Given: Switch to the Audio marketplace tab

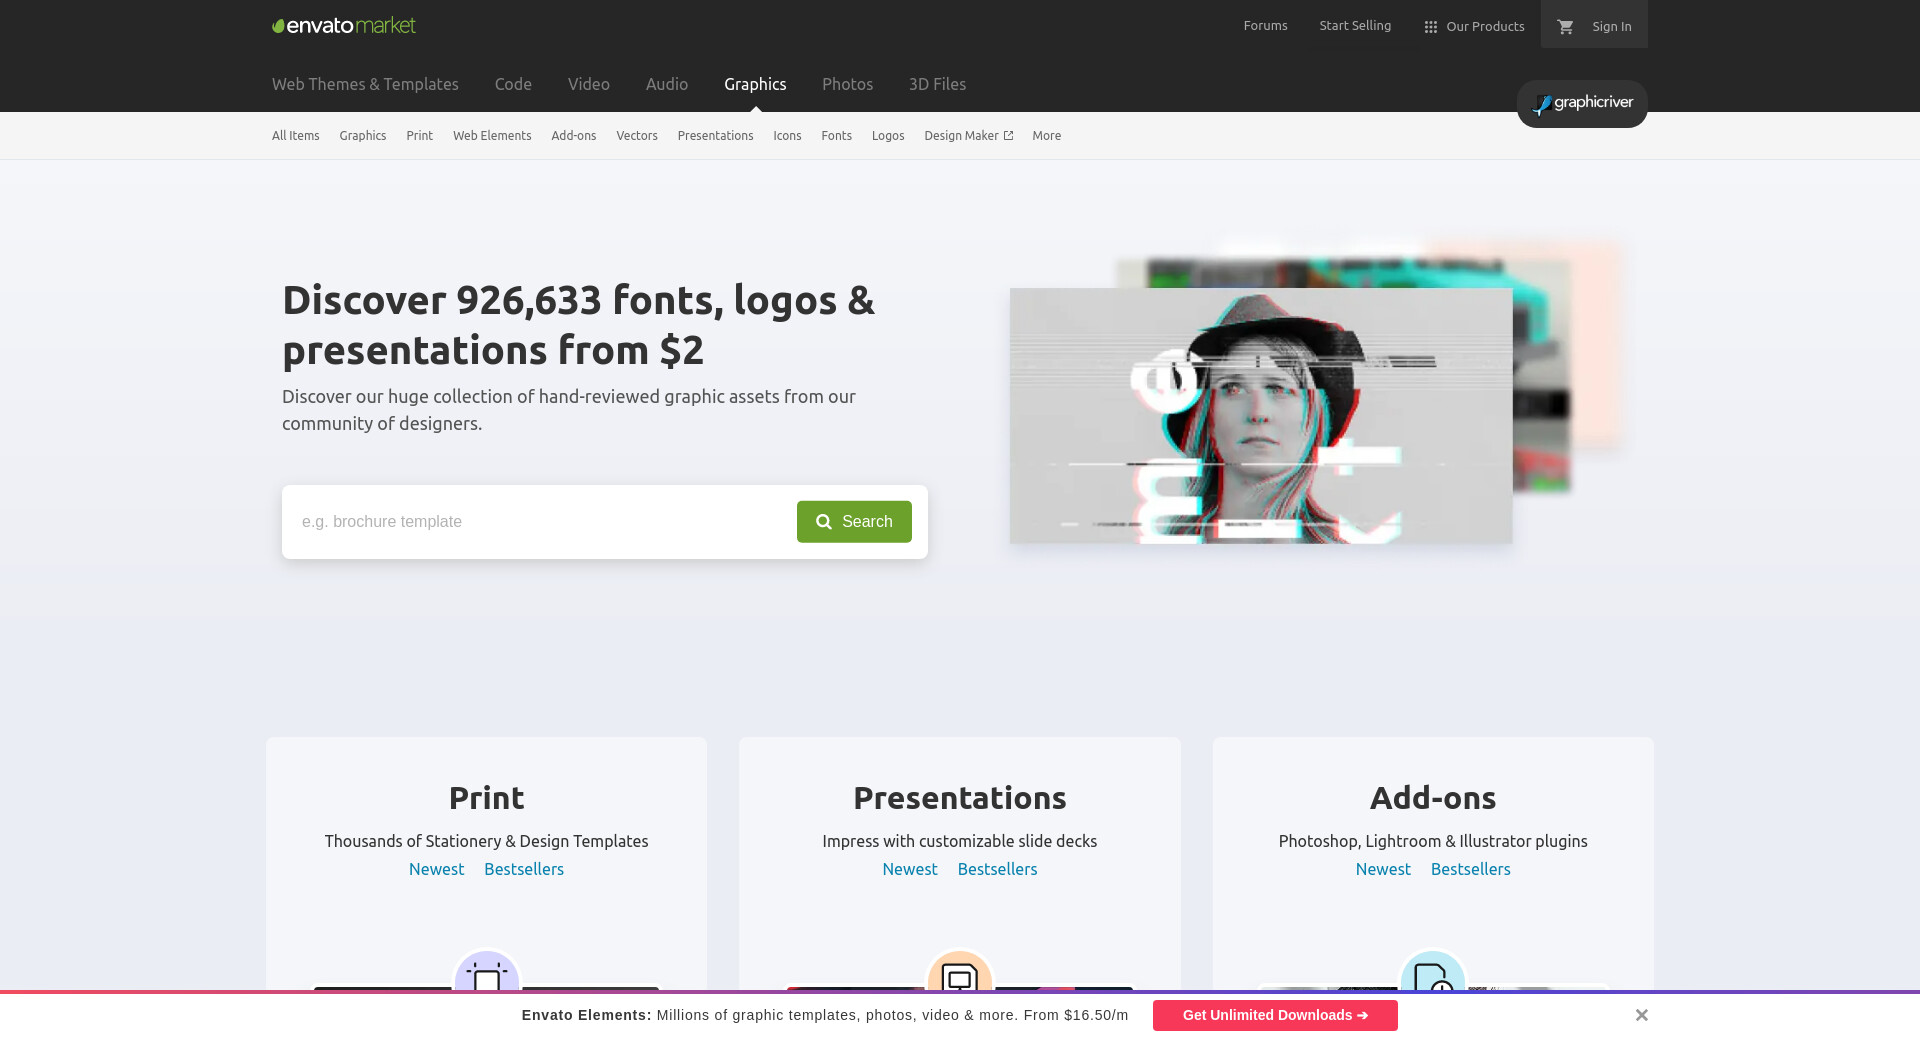Looking at the screenshot, I should [x=667, y=84].
